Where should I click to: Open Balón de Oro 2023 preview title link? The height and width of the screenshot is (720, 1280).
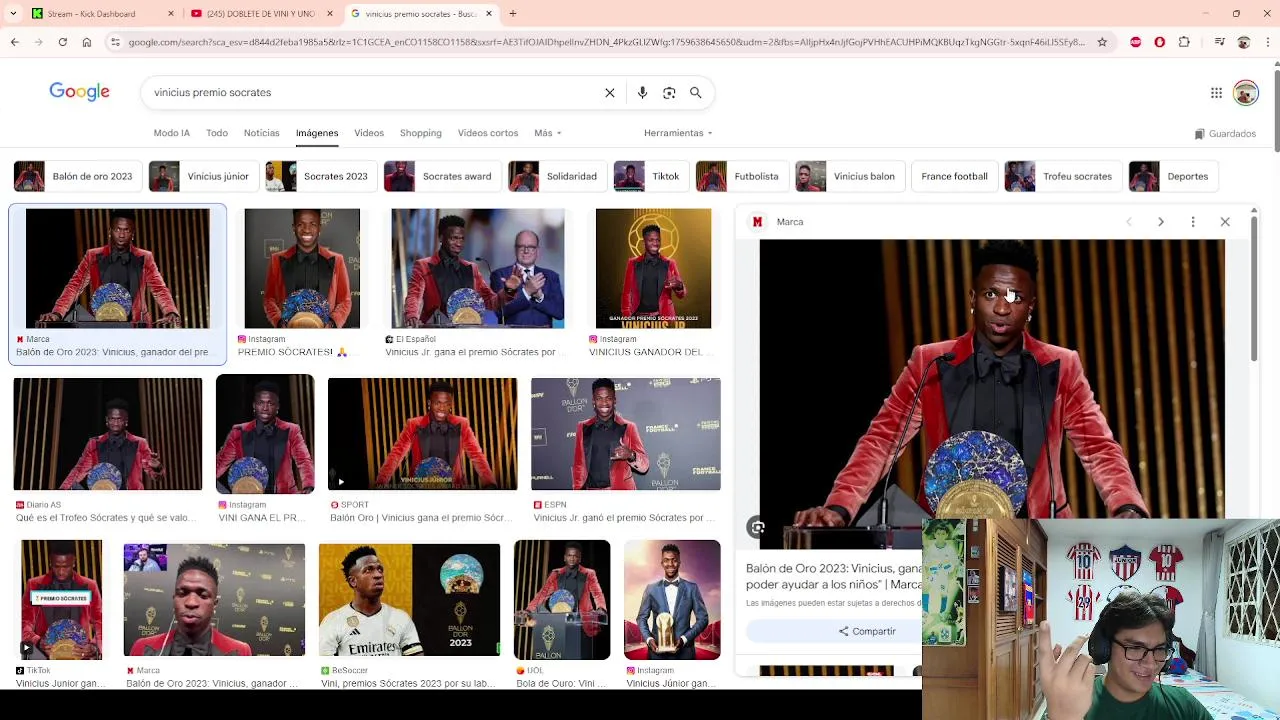click(x=834, y=576)
